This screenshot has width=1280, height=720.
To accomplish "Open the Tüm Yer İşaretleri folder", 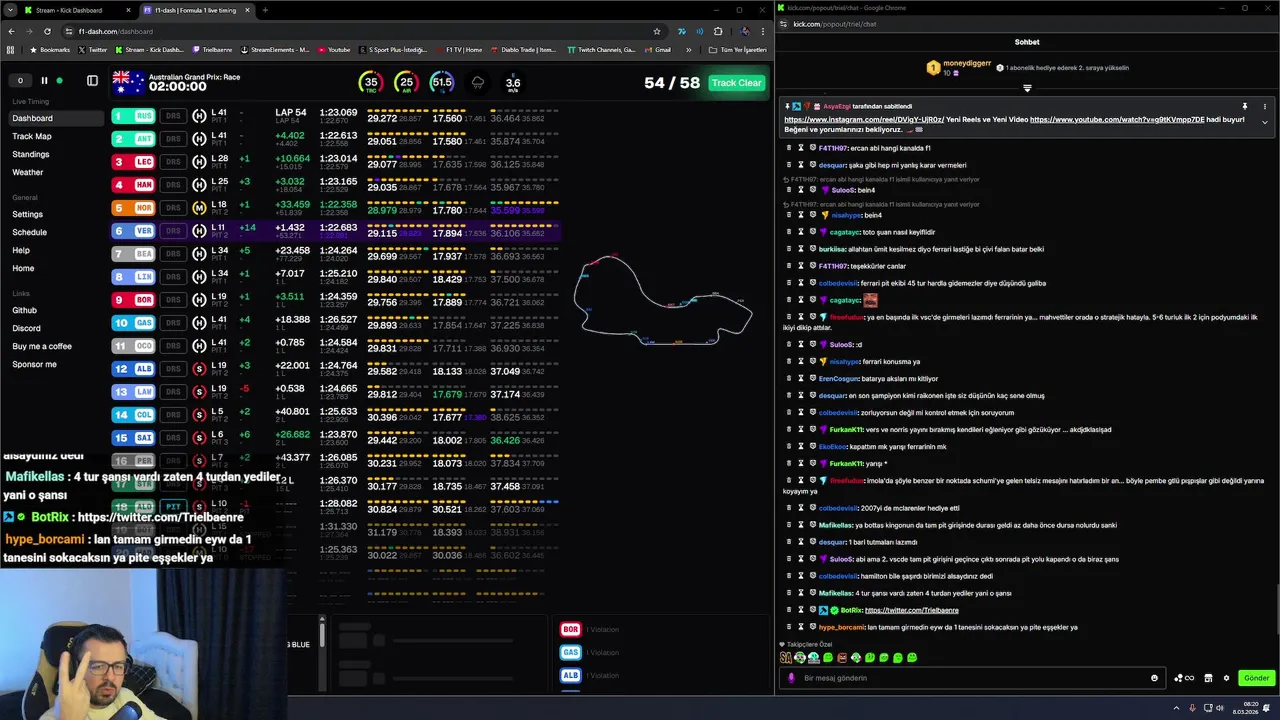I will coord(737,49).
